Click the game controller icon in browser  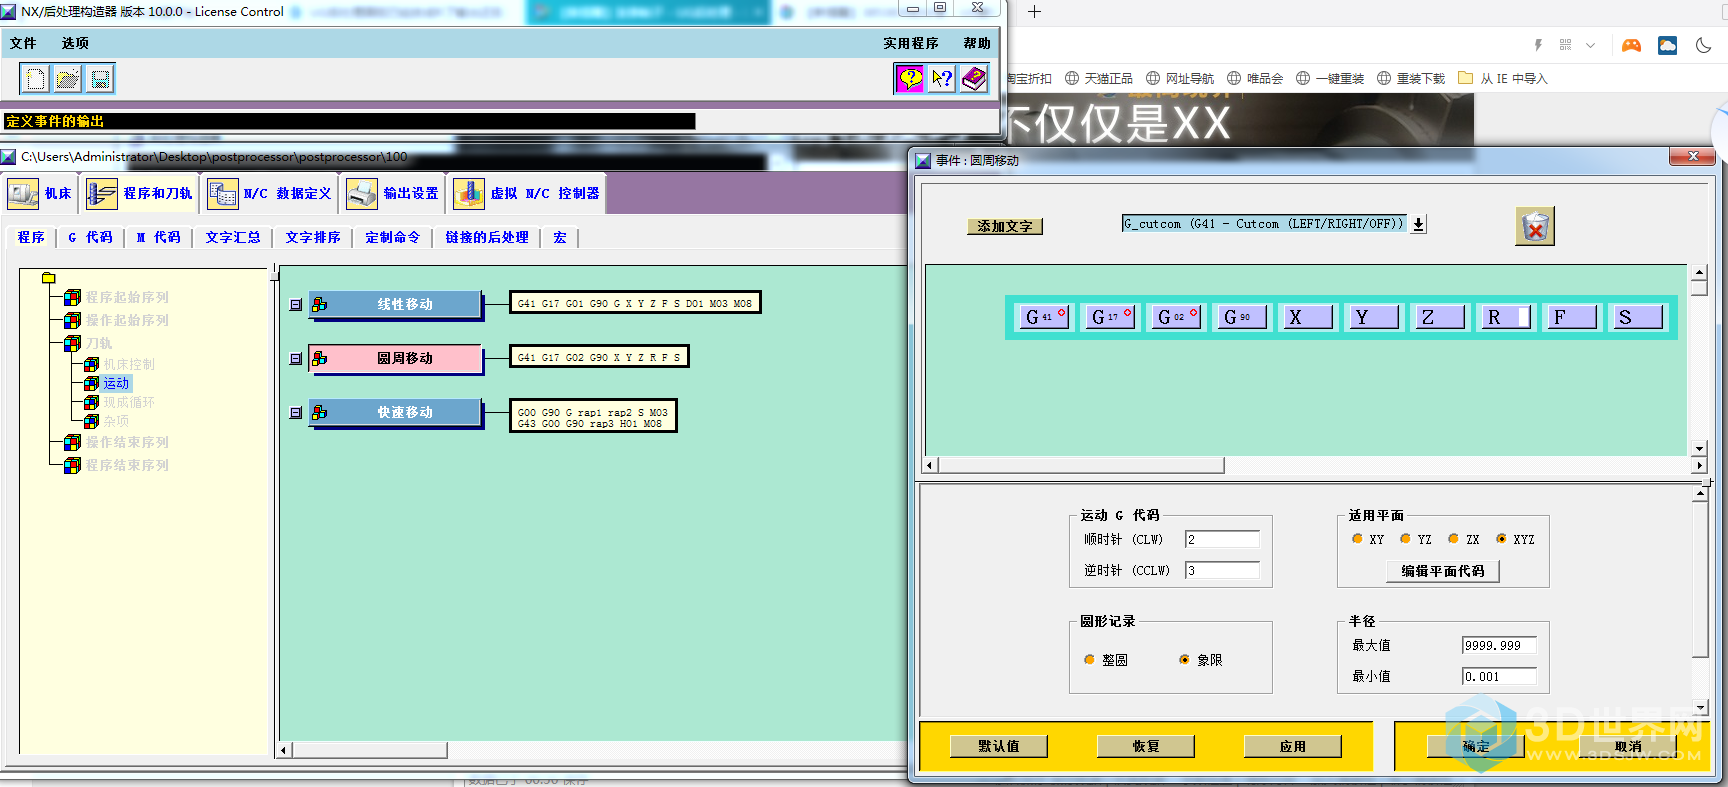point(1631,45)
